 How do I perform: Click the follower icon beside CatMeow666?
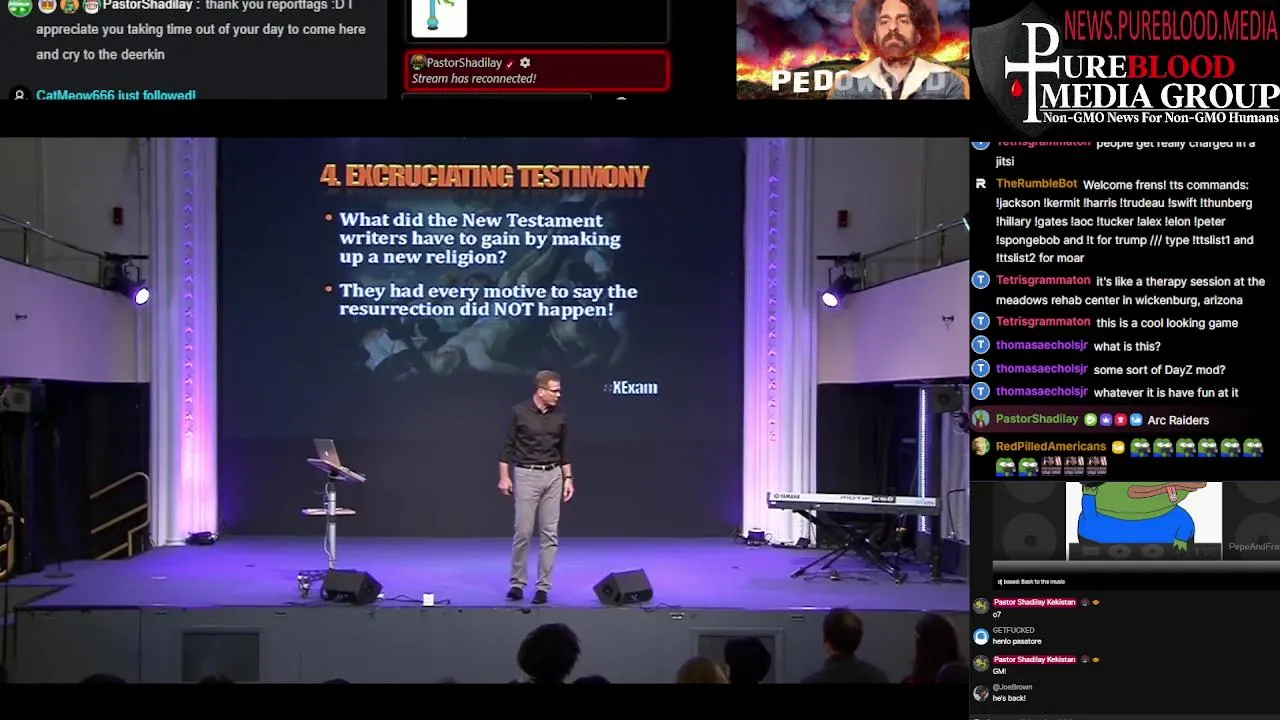click(18, 95)
